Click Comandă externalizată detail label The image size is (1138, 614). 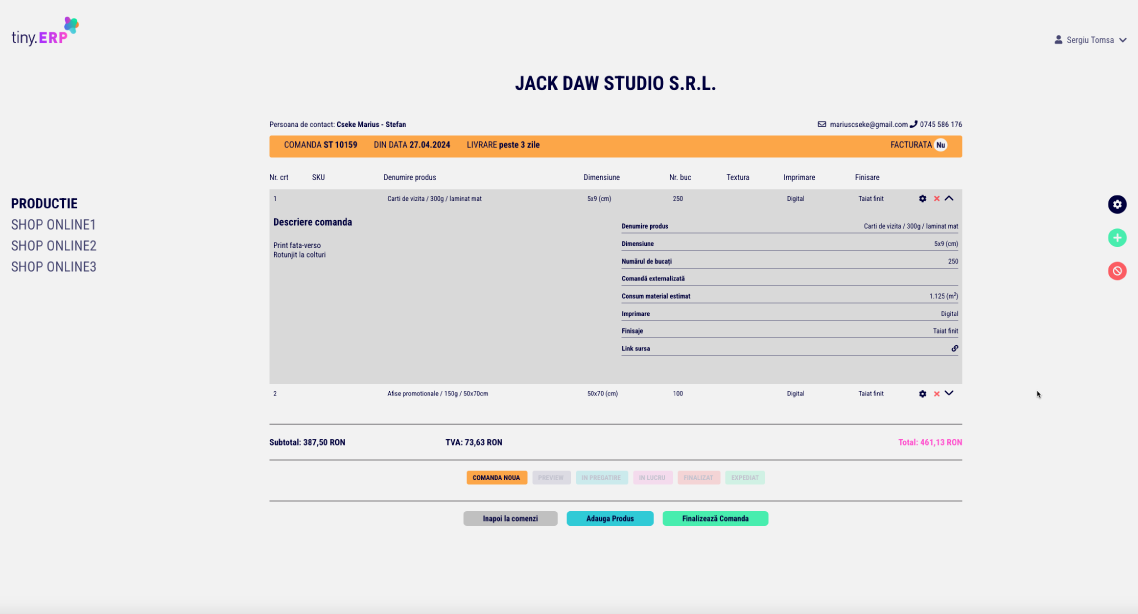coord(653,279)
